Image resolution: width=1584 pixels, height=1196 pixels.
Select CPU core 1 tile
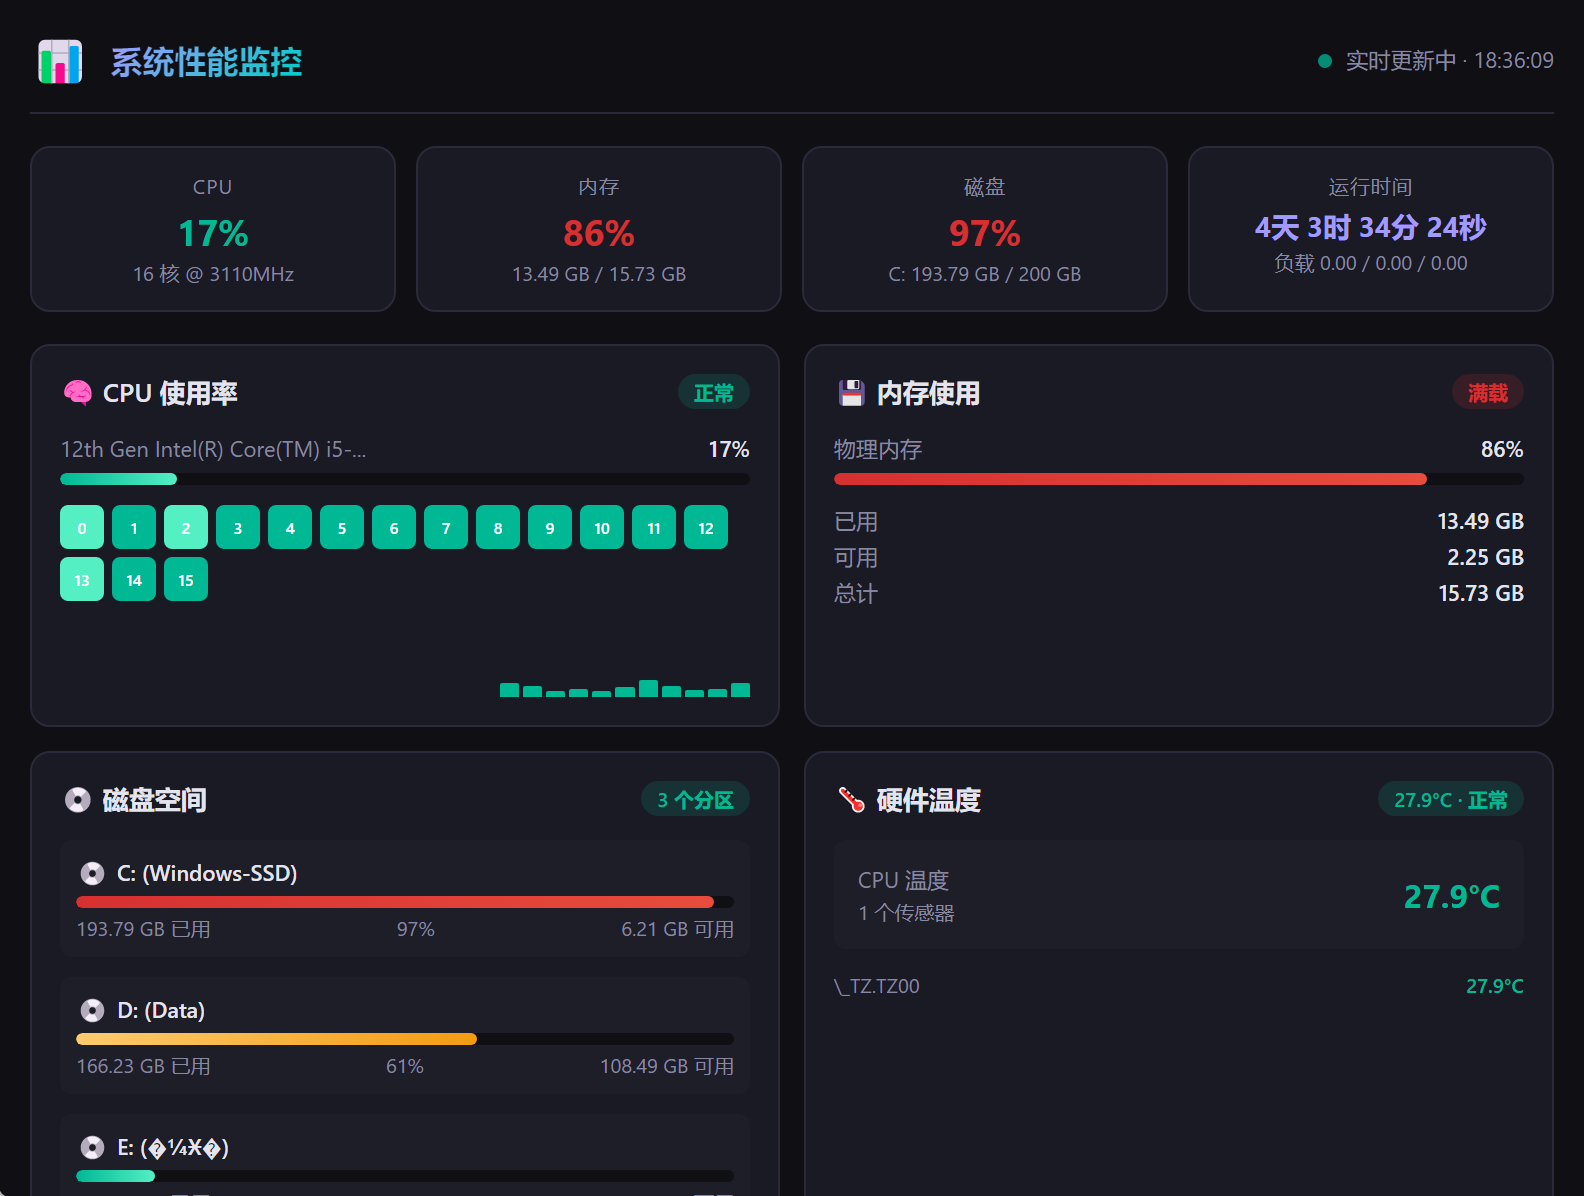[134, 528]
